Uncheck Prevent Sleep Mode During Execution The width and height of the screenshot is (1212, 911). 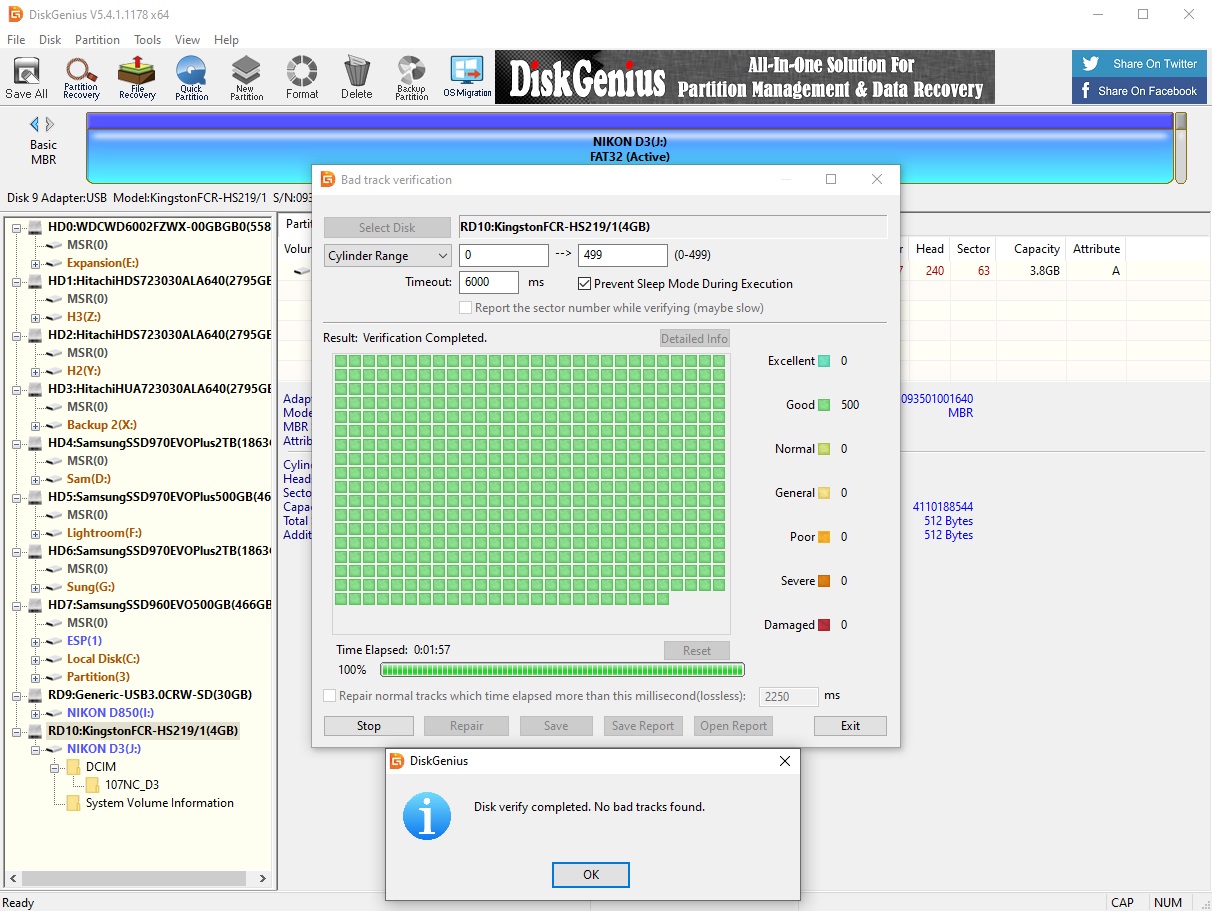(585, 284)
